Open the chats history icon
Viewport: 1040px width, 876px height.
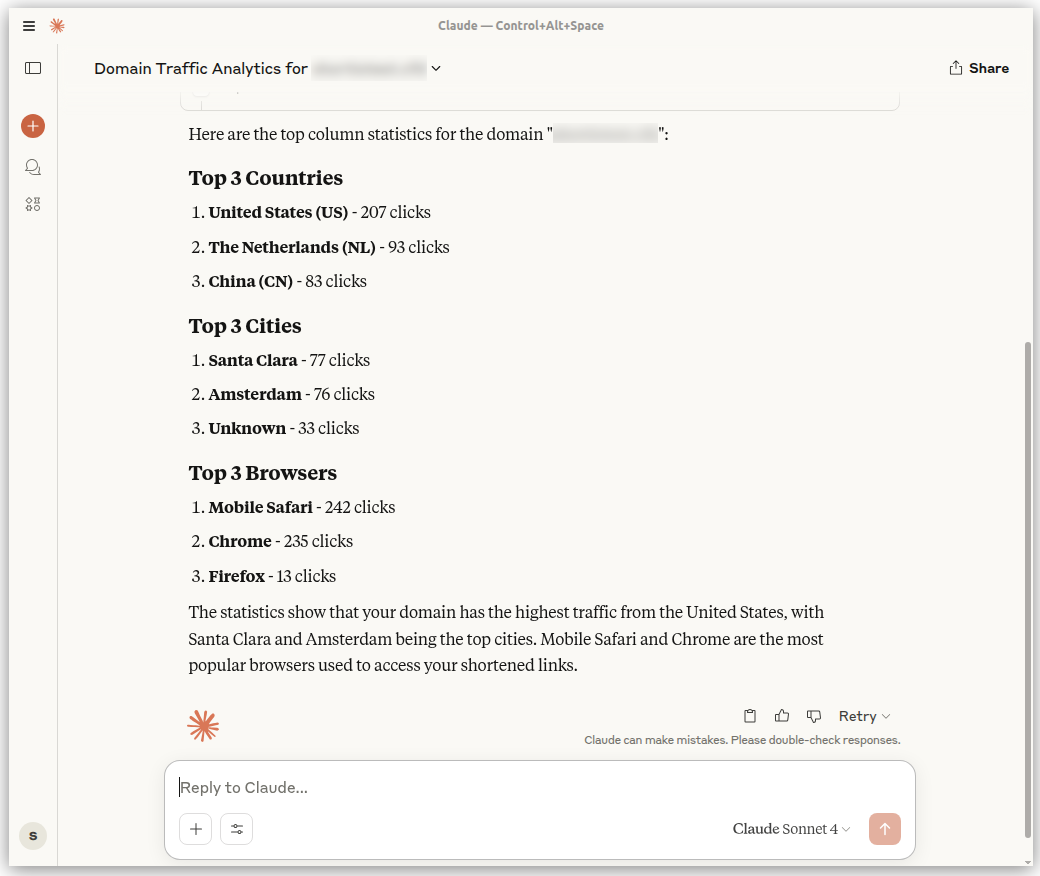click(33, 167)
